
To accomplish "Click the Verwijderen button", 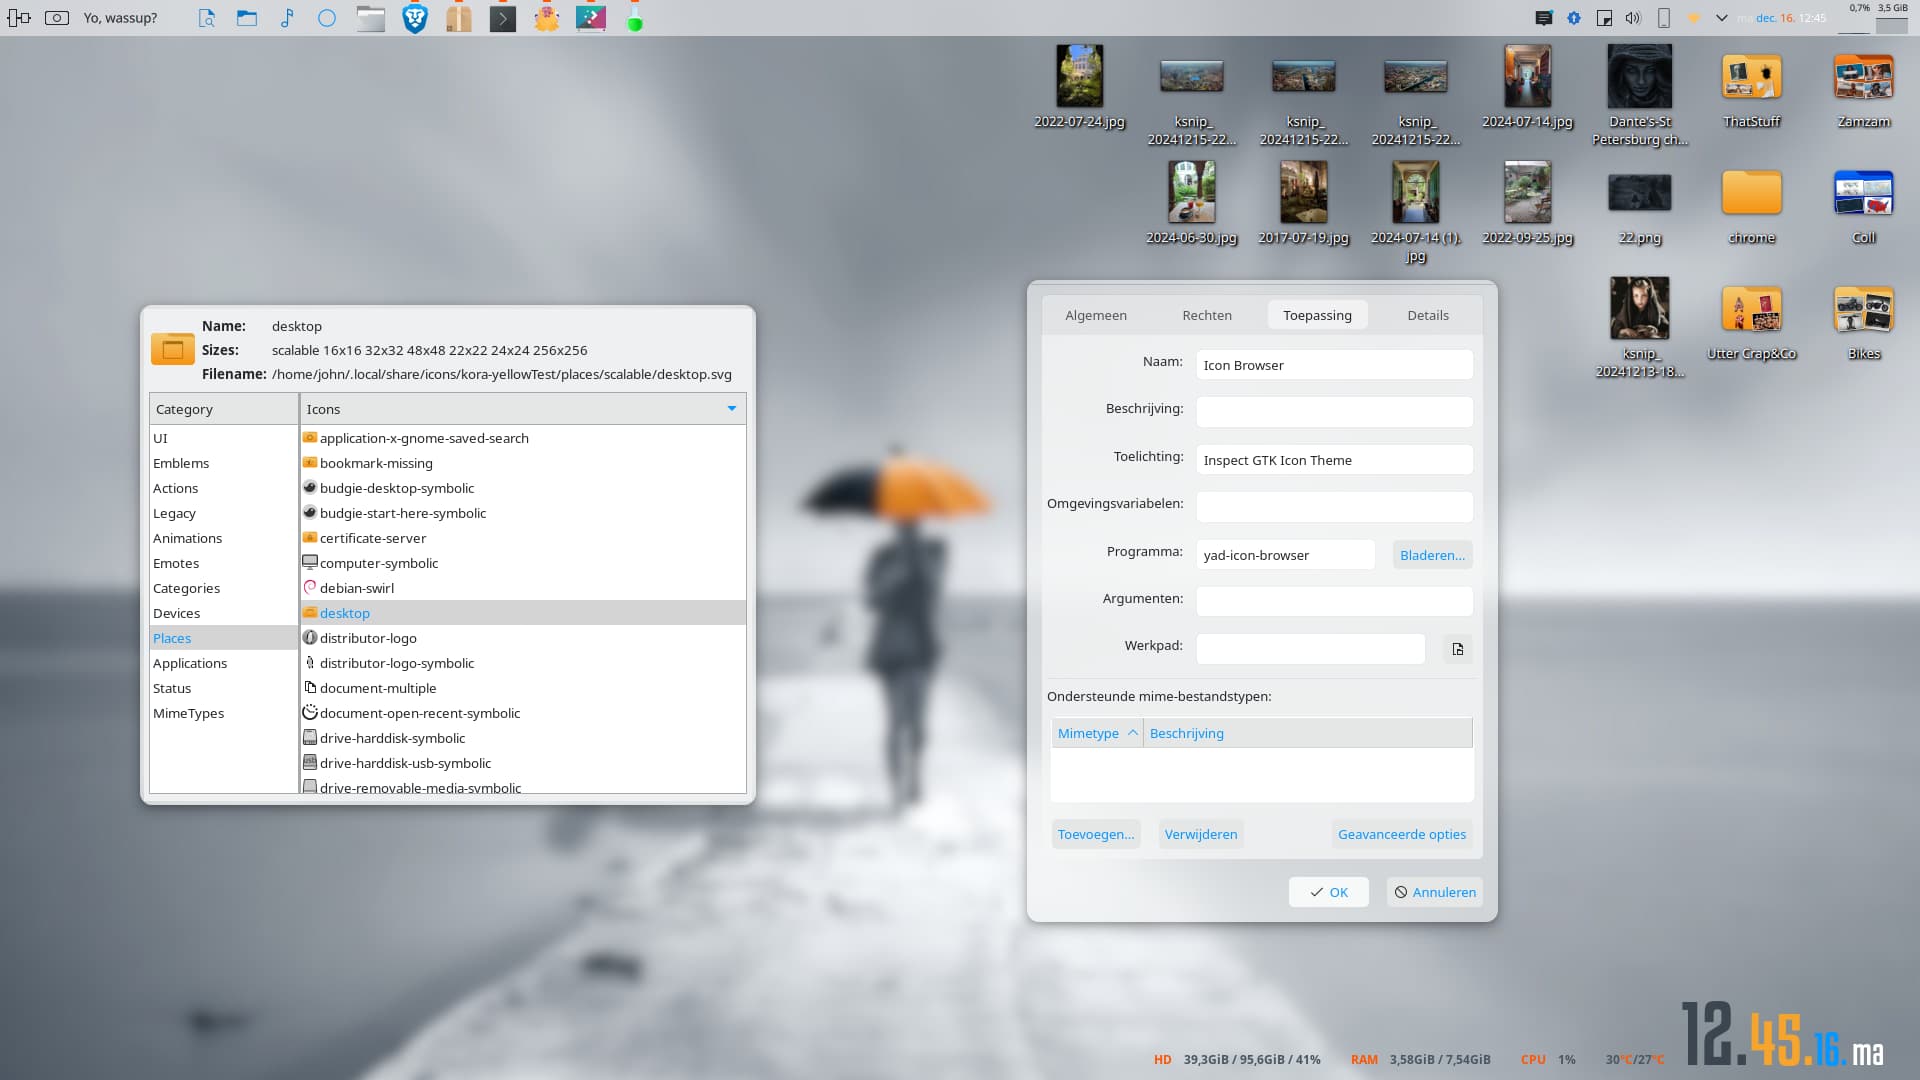I will 1201,834.
